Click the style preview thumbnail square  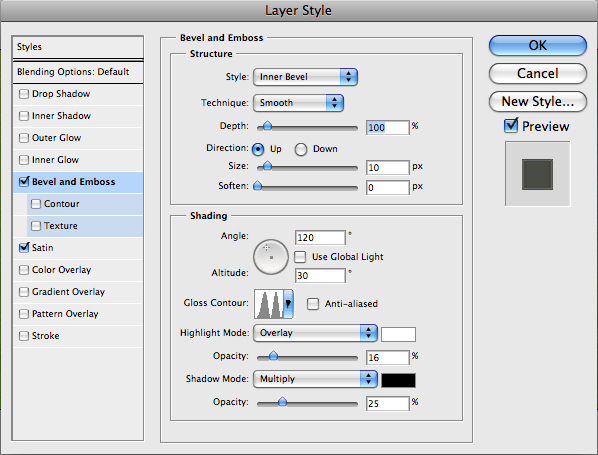(537, 174)
